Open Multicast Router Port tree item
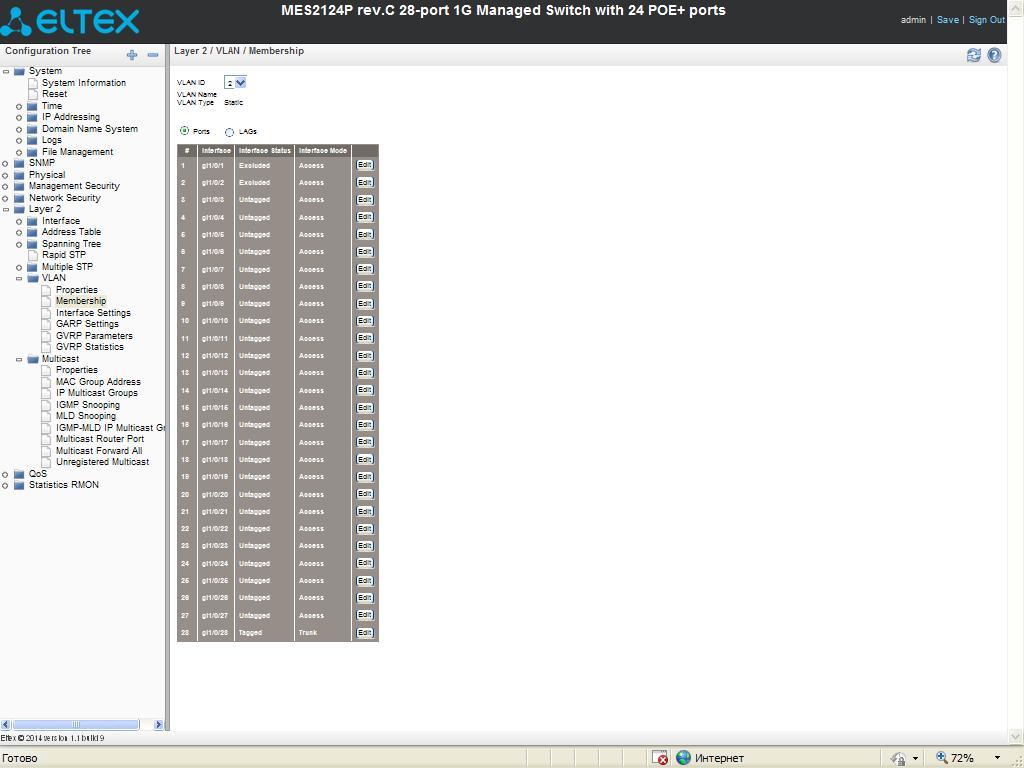 pyautogui.click(x=100, y=439)
